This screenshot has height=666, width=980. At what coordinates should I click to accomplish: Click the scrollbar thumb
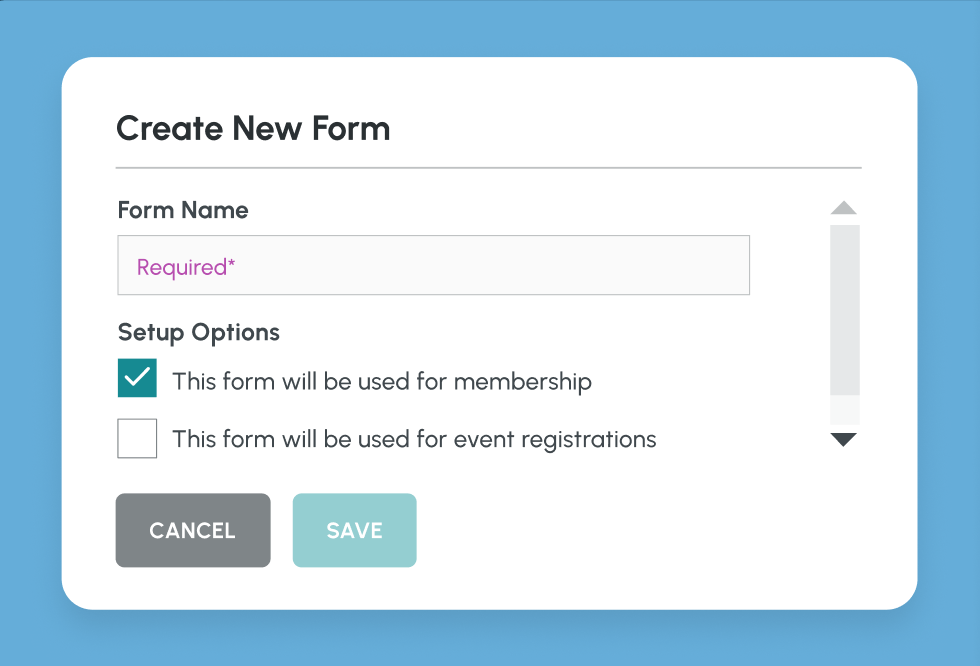click(843, 310)
